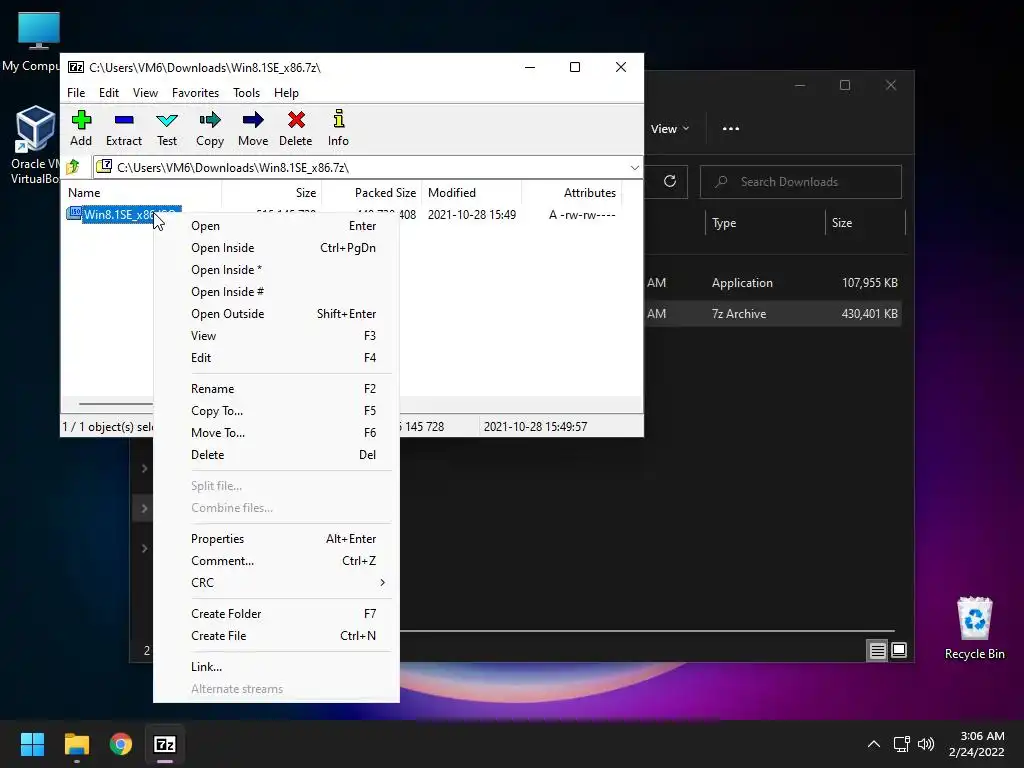The width and height of the screenshot is (1024, 768).
Task: Sort by the Attributes column header
Action: tap(572, 193)
